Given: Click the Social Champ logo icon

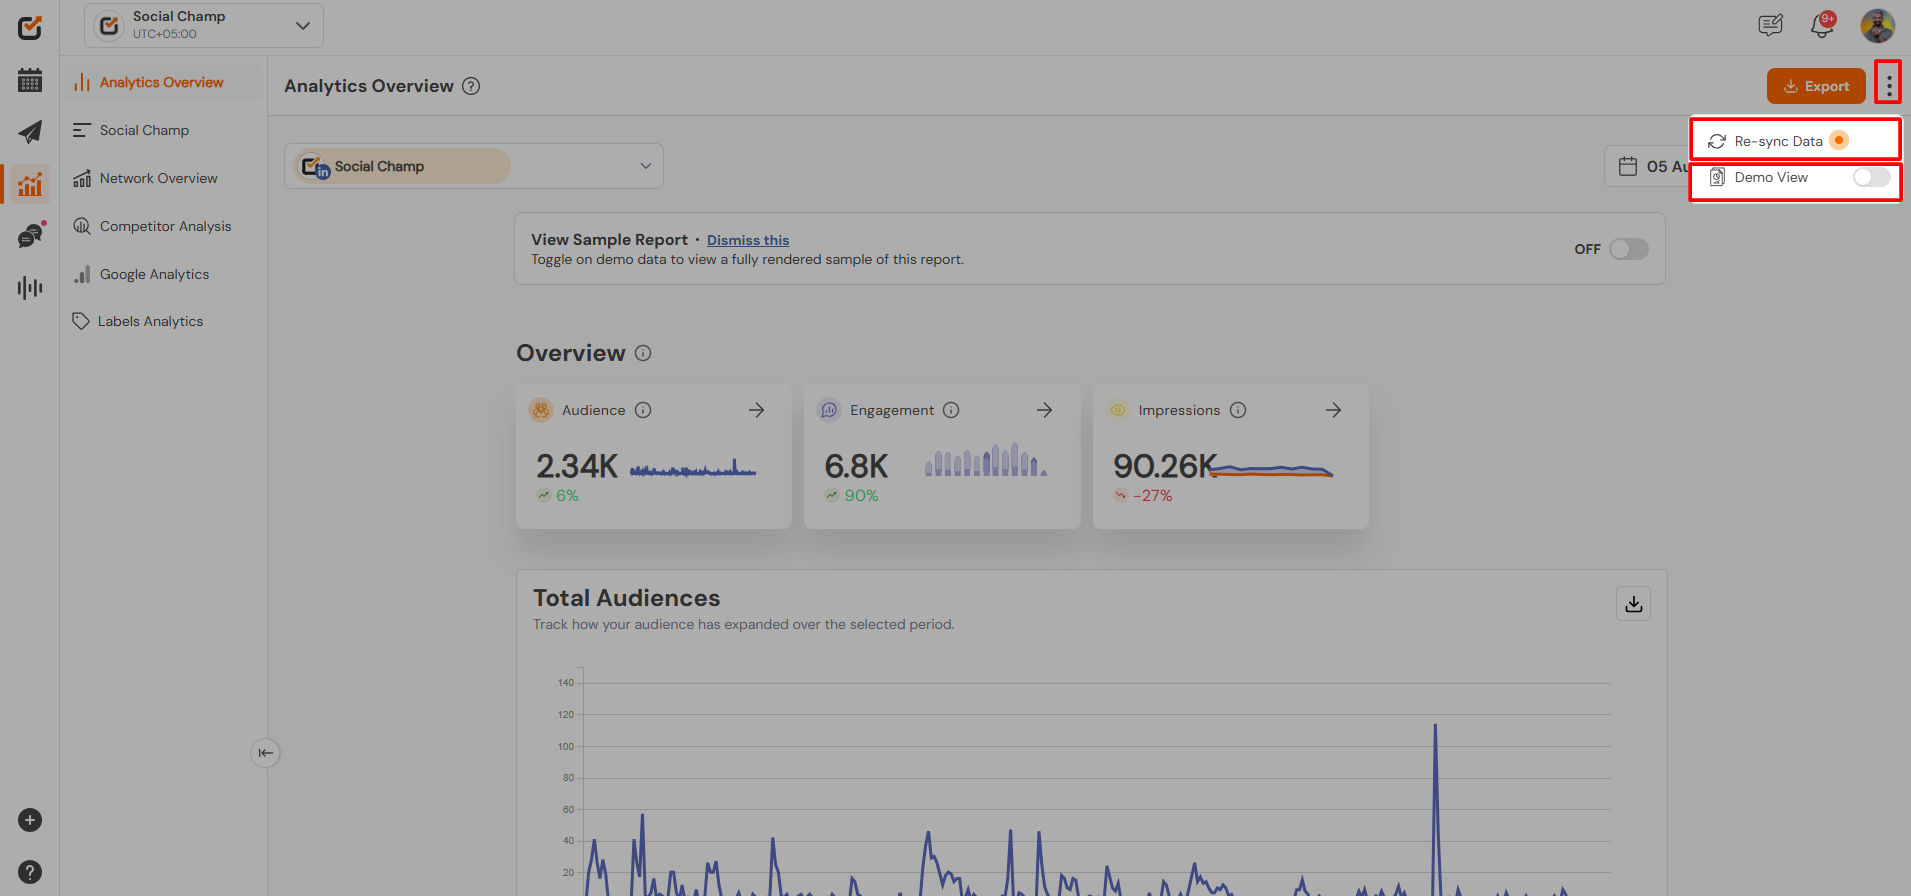Looking at the screenshot, I should point(30,27).
